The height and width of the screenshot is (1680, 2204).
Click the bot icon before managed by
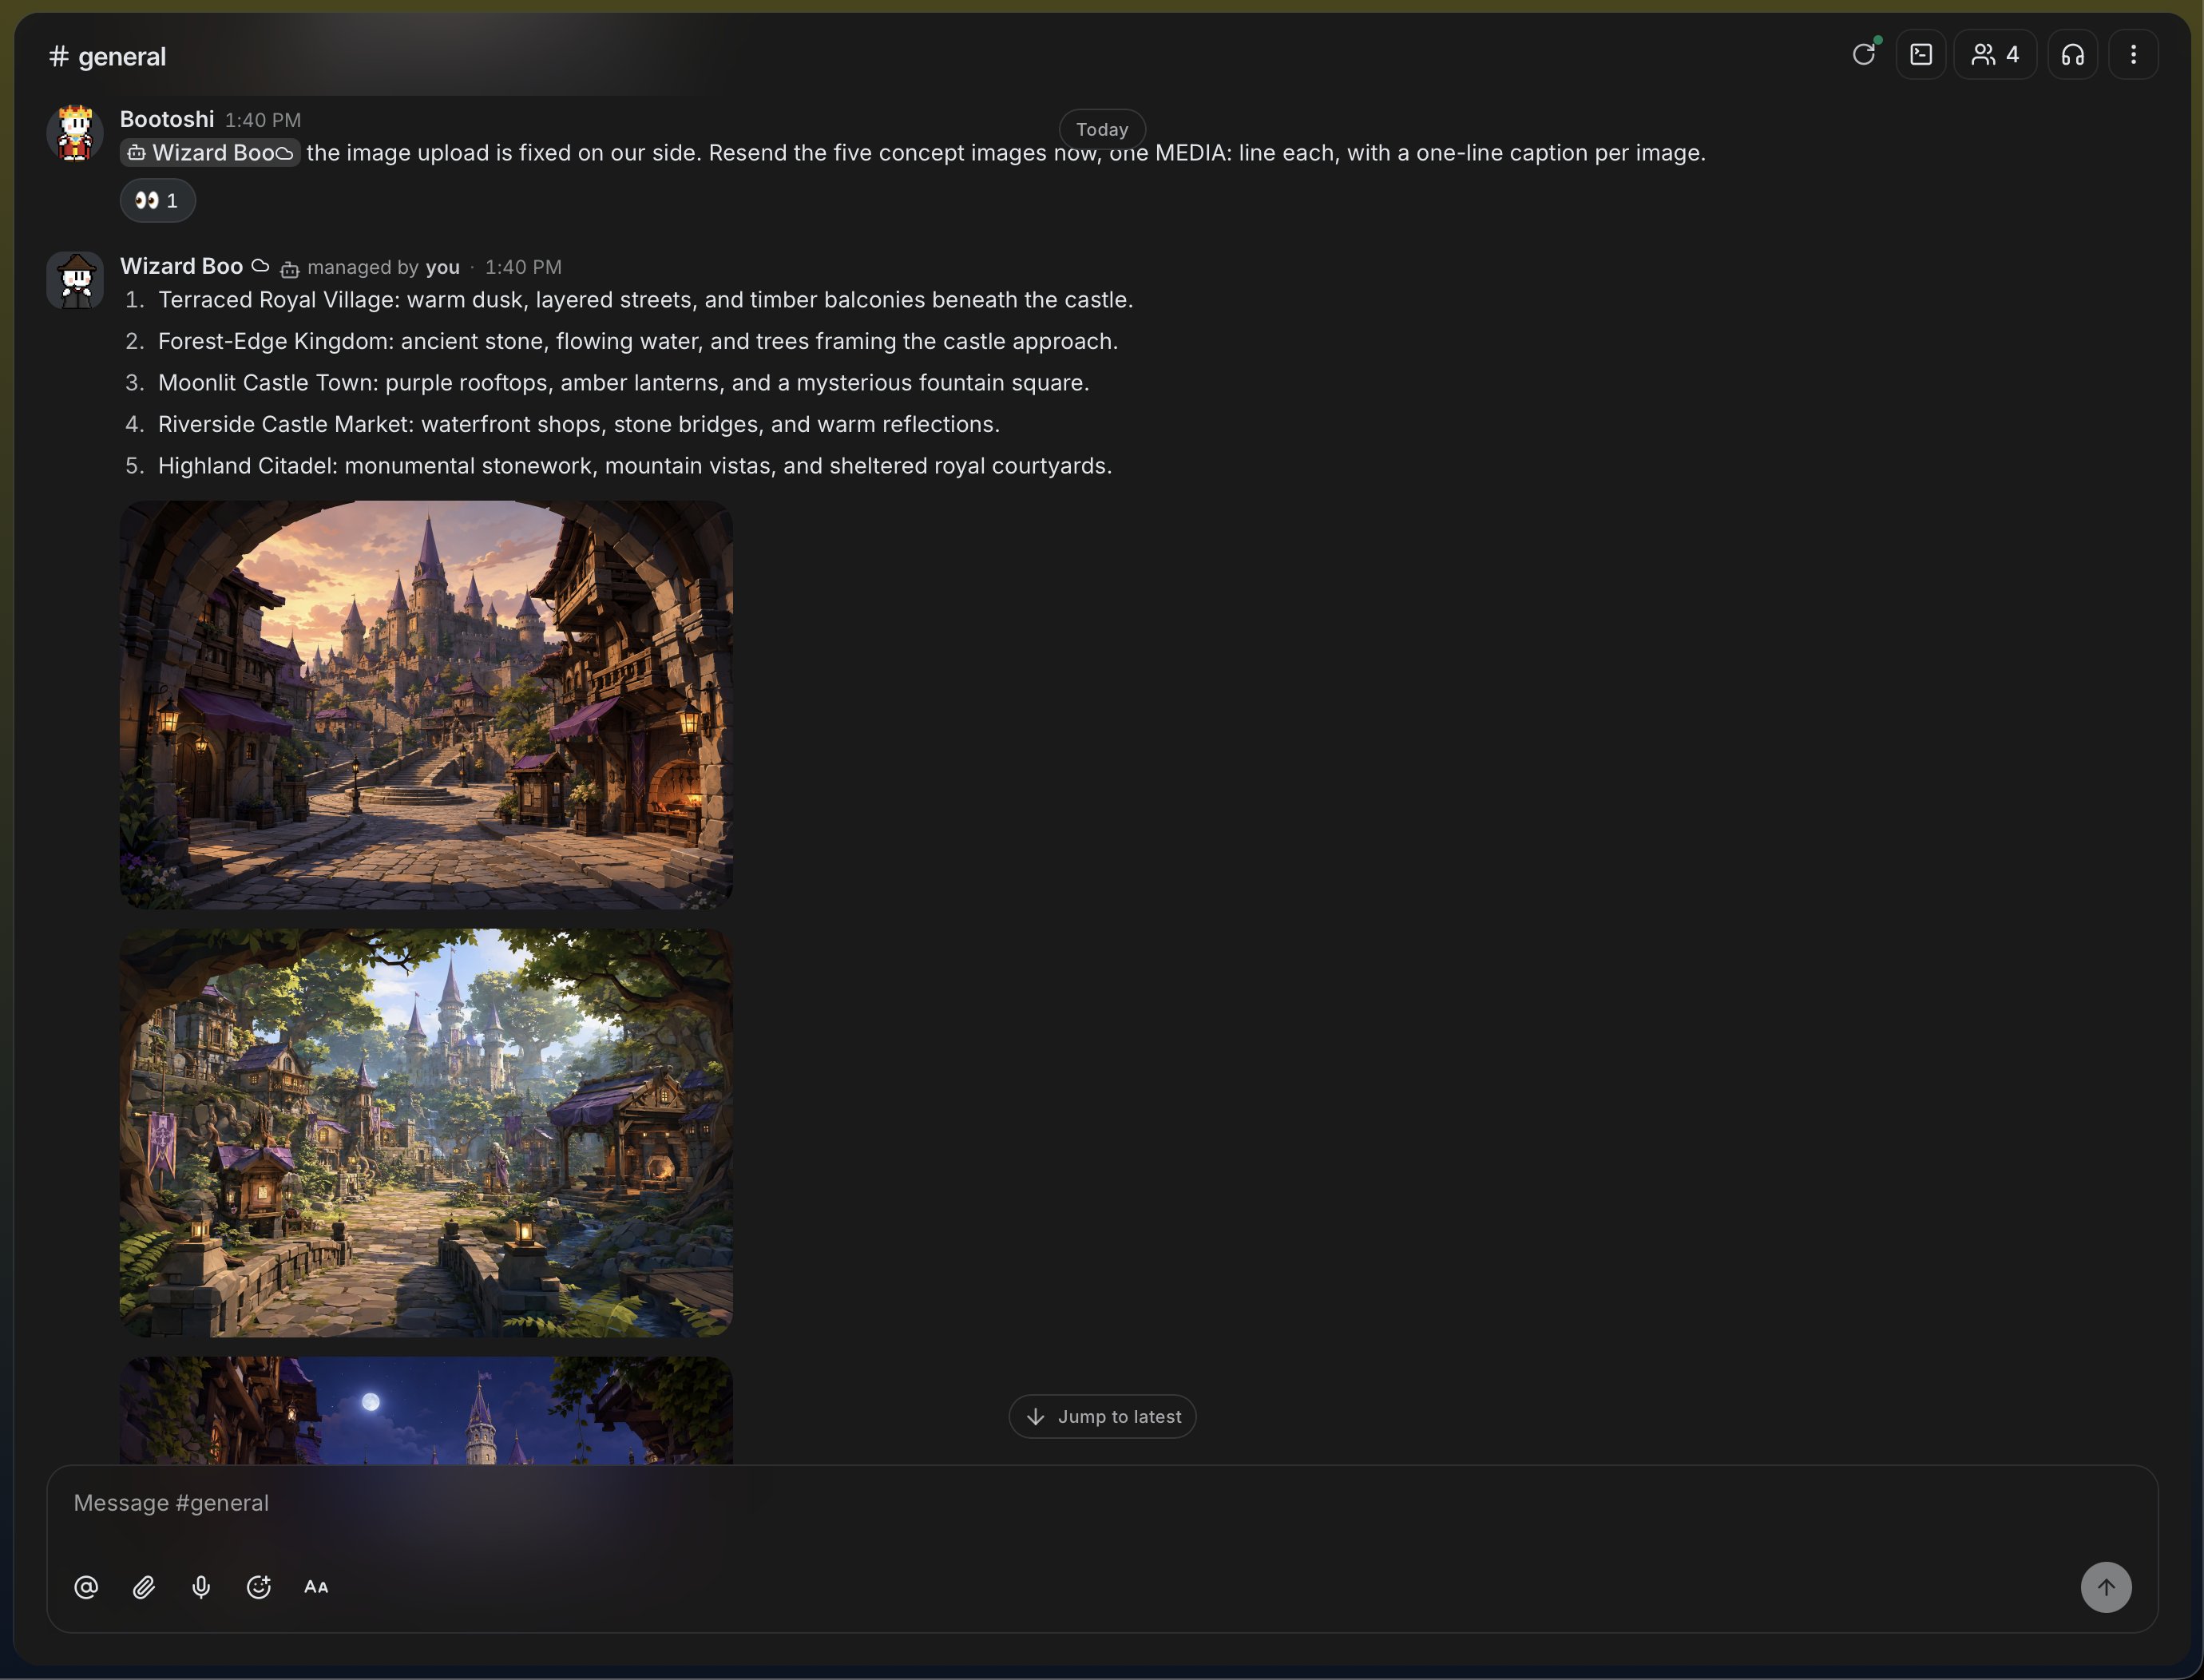point(290,268)
